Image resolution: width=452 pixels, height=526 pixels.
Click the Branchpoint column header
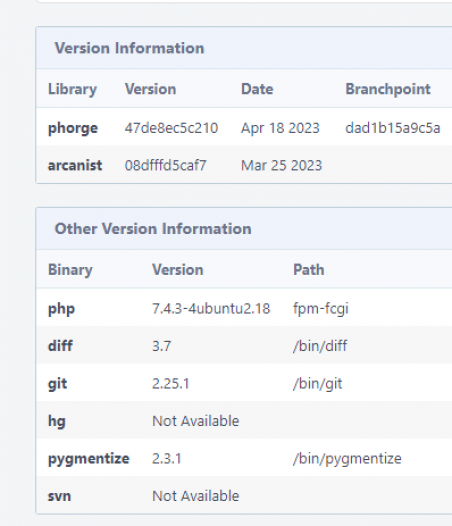[x=388, y=89]
